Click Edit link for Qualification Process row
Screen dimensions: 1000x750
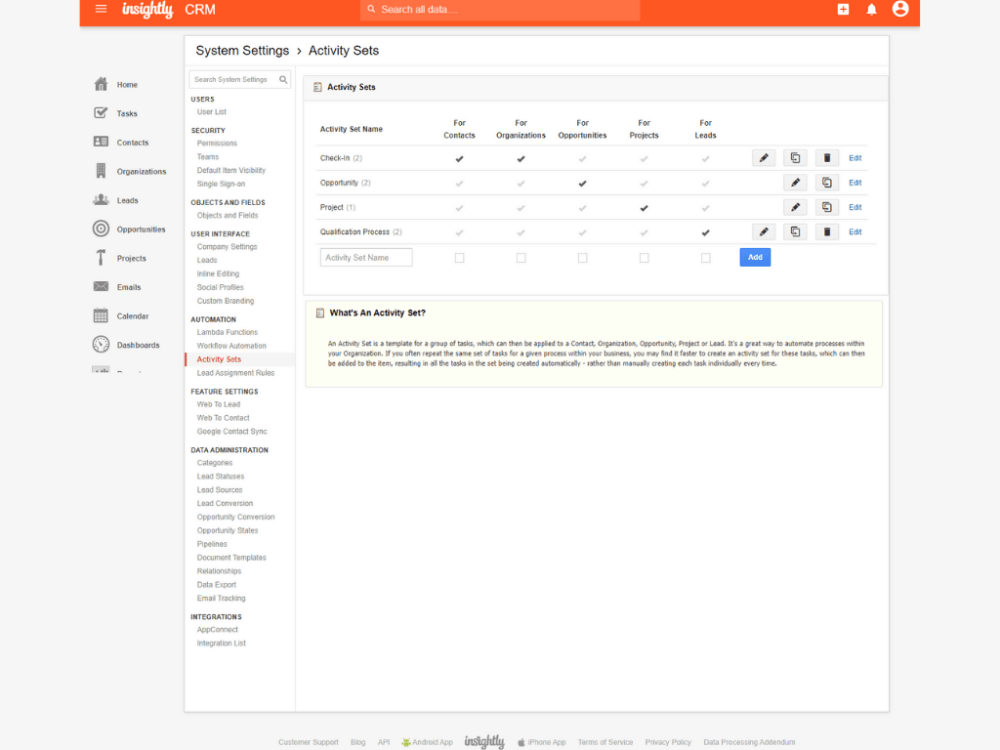[855, 232]
